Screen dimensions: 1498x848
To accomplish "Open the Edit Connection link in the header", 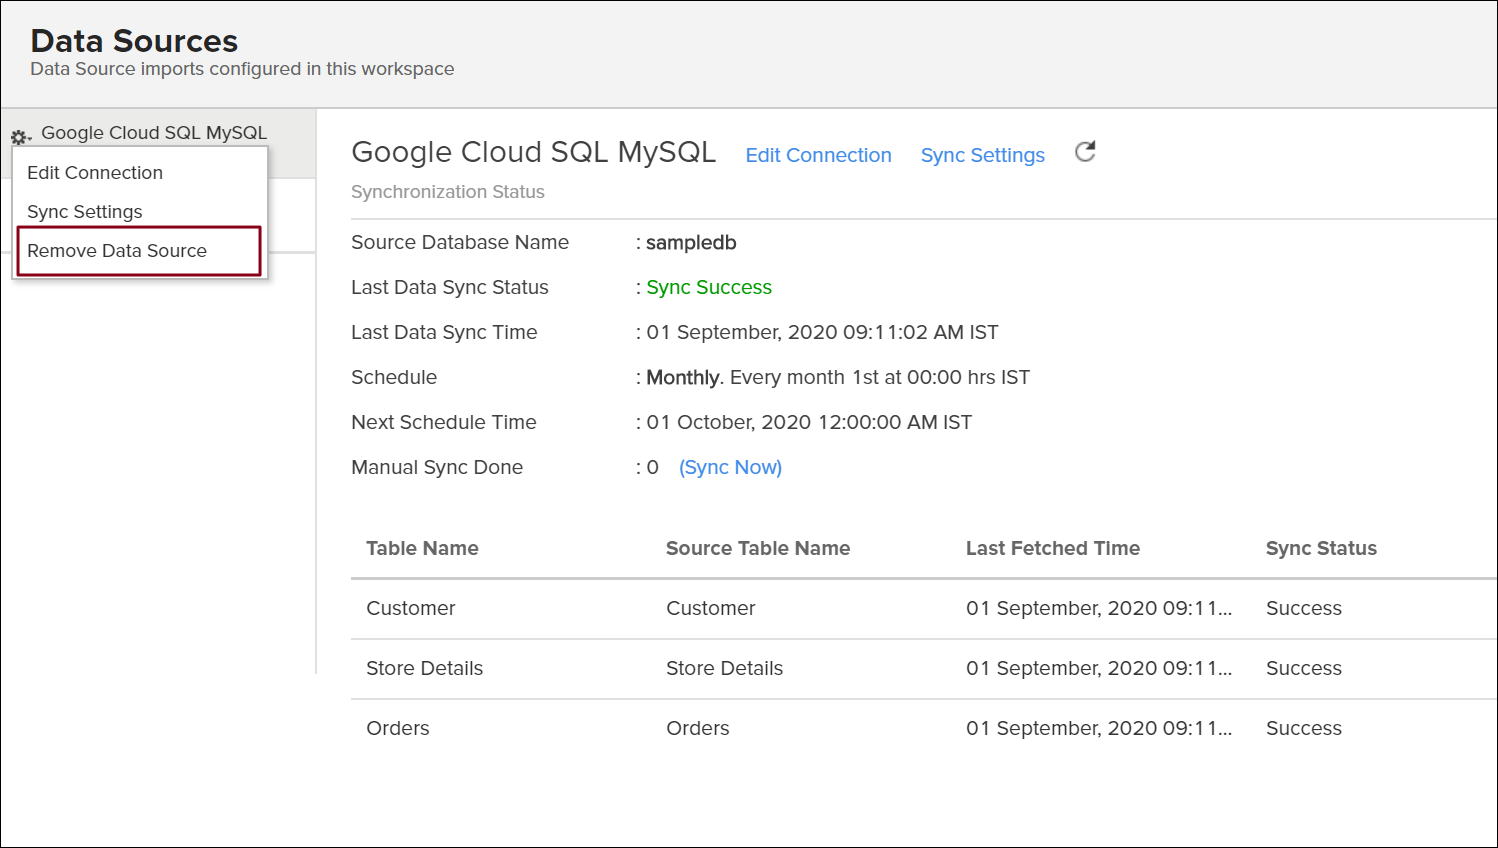I will (x=818, y=155).
